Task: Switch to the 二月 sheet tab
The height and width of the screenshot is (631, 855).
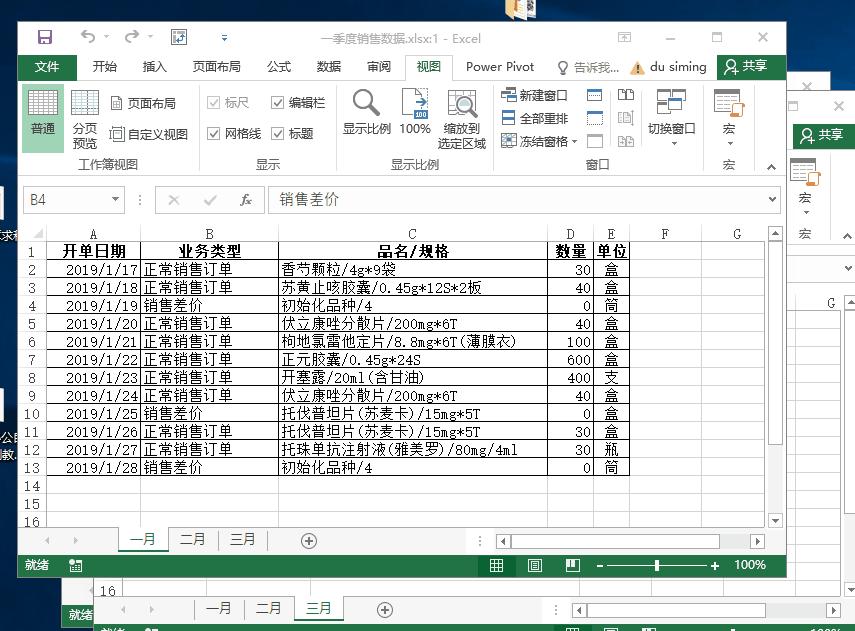Action: pyautogui.click(x=193, y=539)
